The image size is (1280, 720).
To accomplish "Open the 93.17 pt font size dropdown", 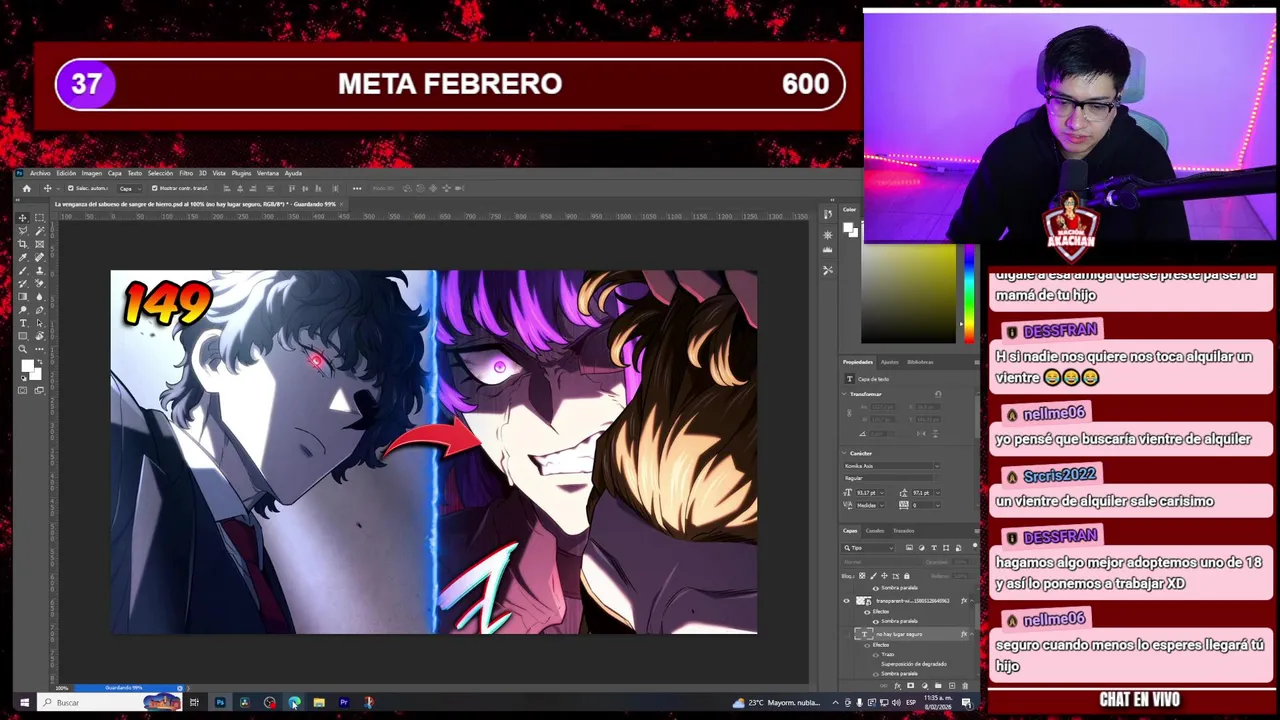I will pyautogui.click(x=882, y=493).
